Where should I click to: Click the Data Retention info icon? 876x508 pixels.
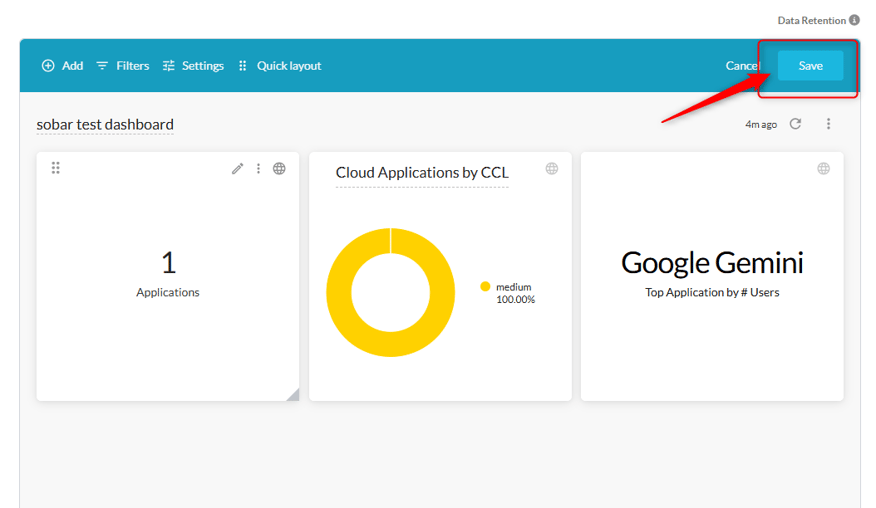(854, 20)
